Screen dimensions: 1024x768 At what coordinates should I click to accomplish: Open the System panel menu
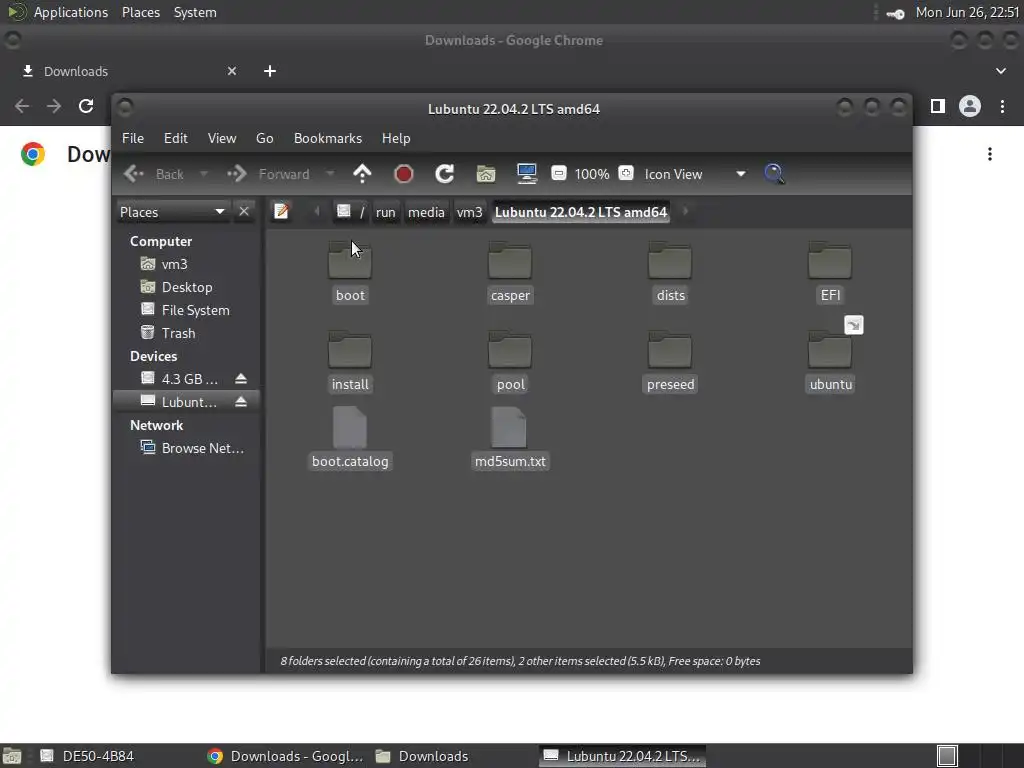click(195, 12)
